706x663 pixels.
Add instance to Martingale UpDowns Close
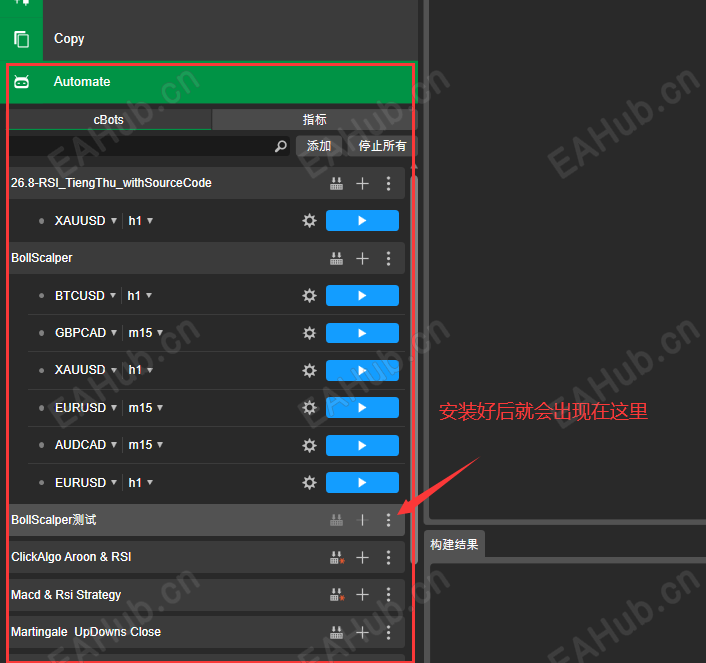(362, 633)
